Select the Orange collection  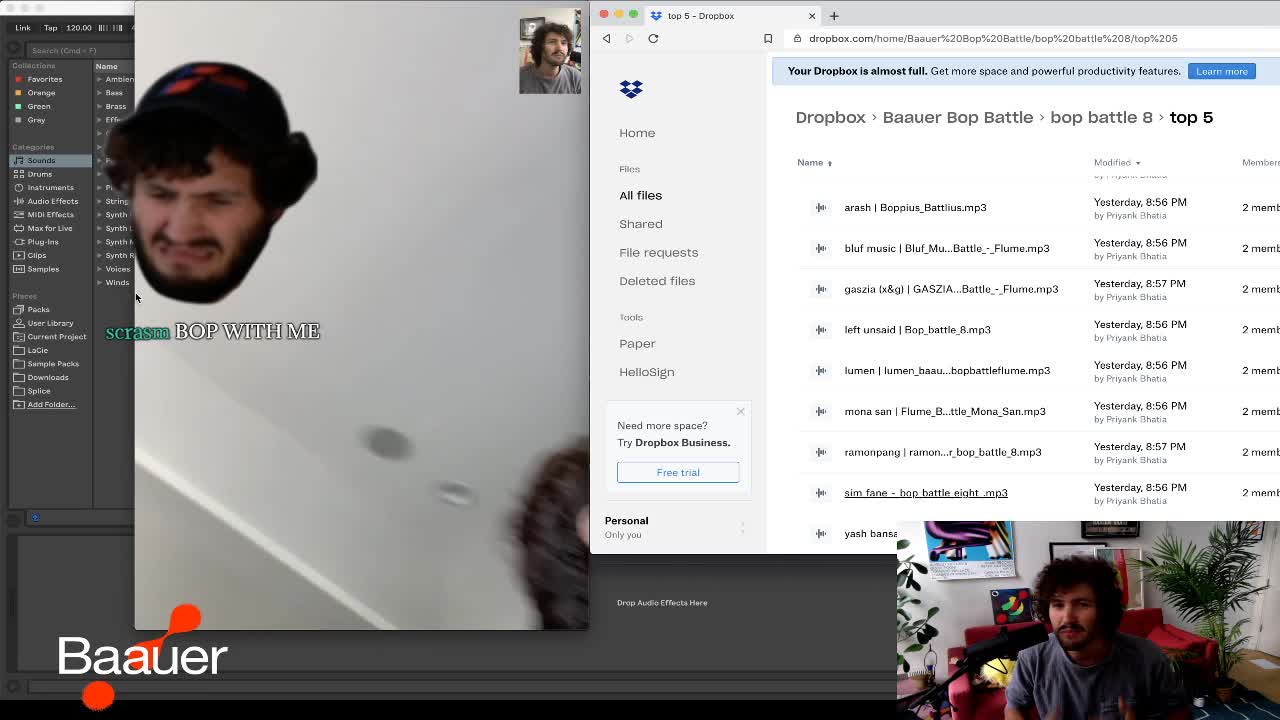coord(41,93)
